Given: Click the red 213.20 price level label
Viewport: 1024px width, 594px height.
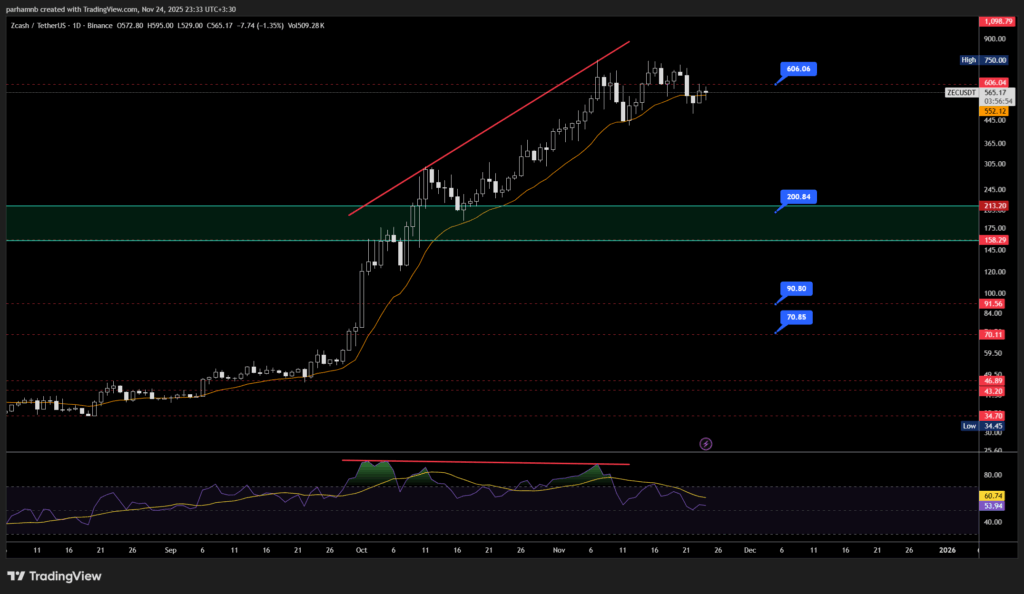Looking at the screenshot, I should coord(993,206).
